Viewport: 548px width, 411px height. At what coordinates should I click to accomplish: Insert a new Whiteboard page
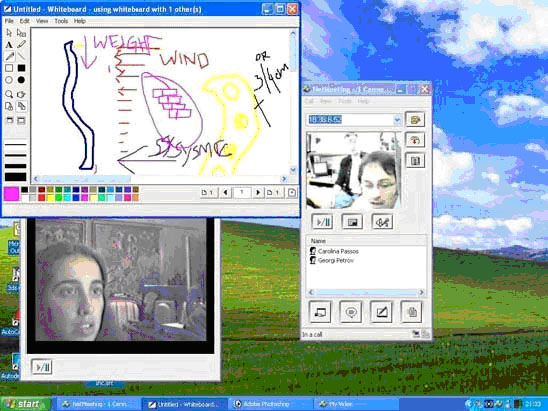(291, 193)
